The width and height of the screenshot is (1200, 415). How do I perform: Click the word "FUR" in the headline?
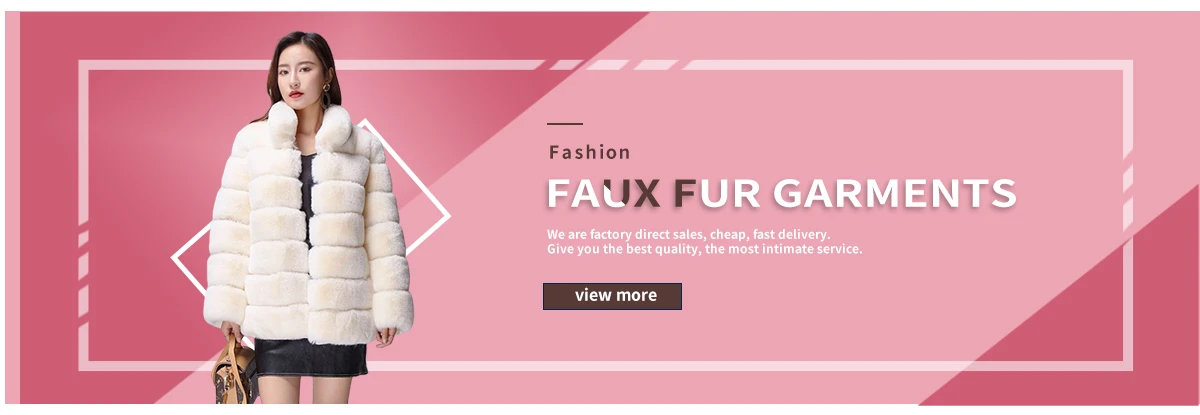point(717,192)
